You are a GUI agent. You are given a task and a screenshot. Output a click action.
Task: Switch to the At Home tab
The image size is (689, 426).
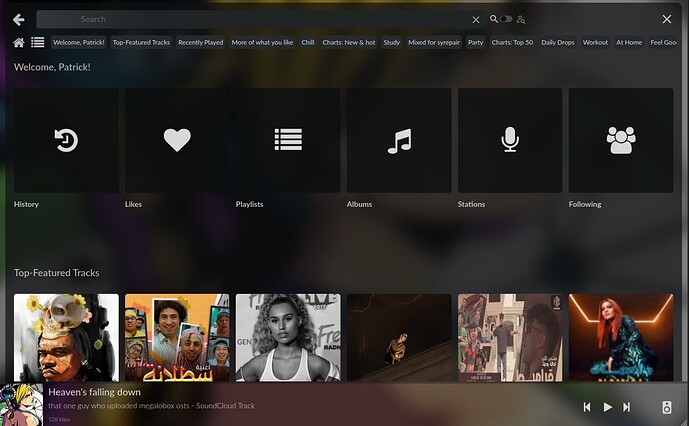629,42
